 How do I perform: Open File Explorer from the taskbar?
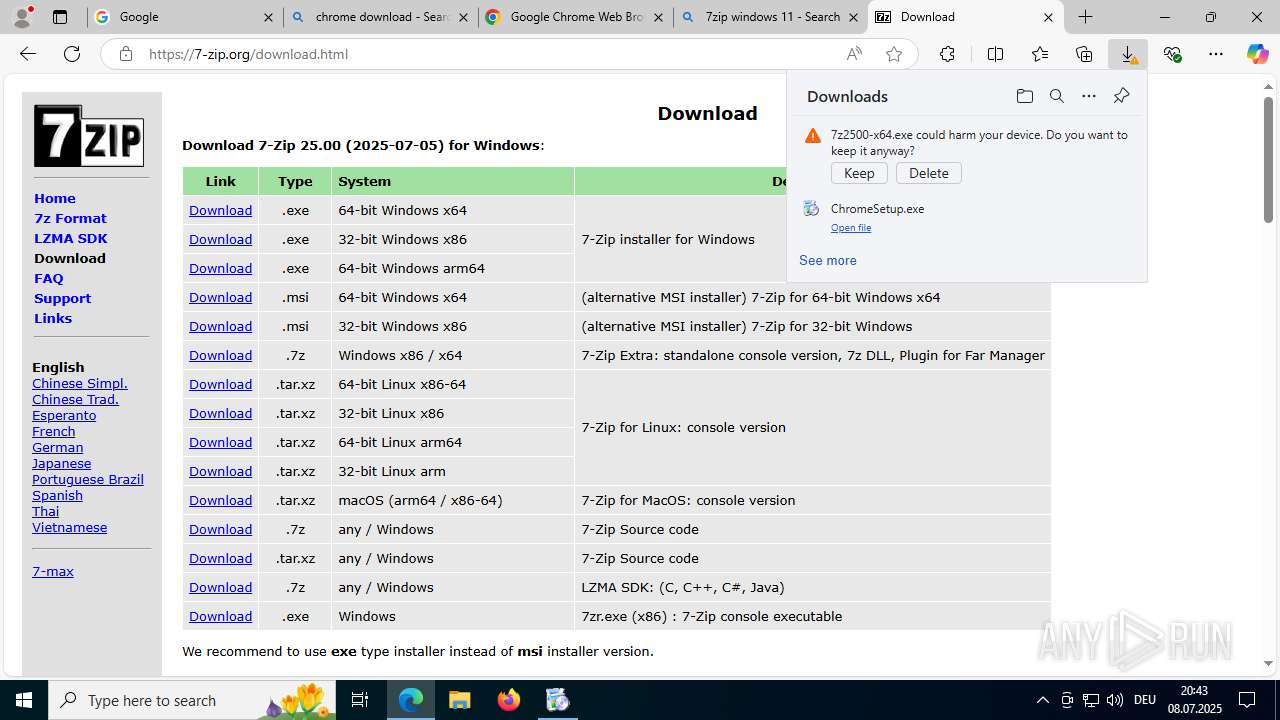(x=459, y=700)
